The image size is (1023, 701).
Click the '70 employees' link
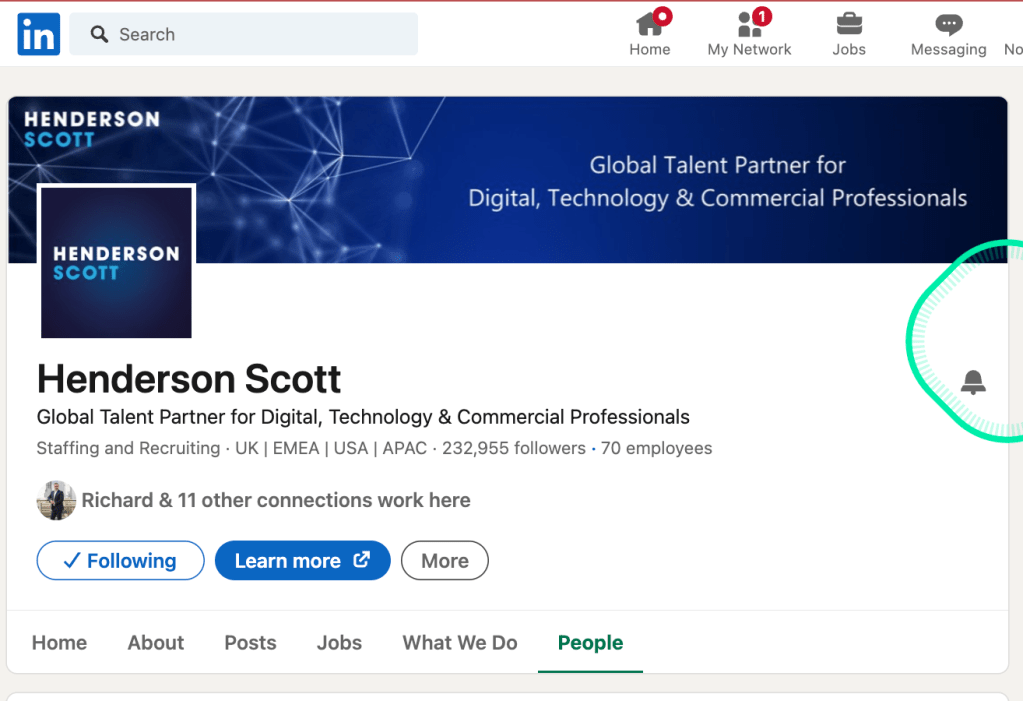tap(656, 448)
